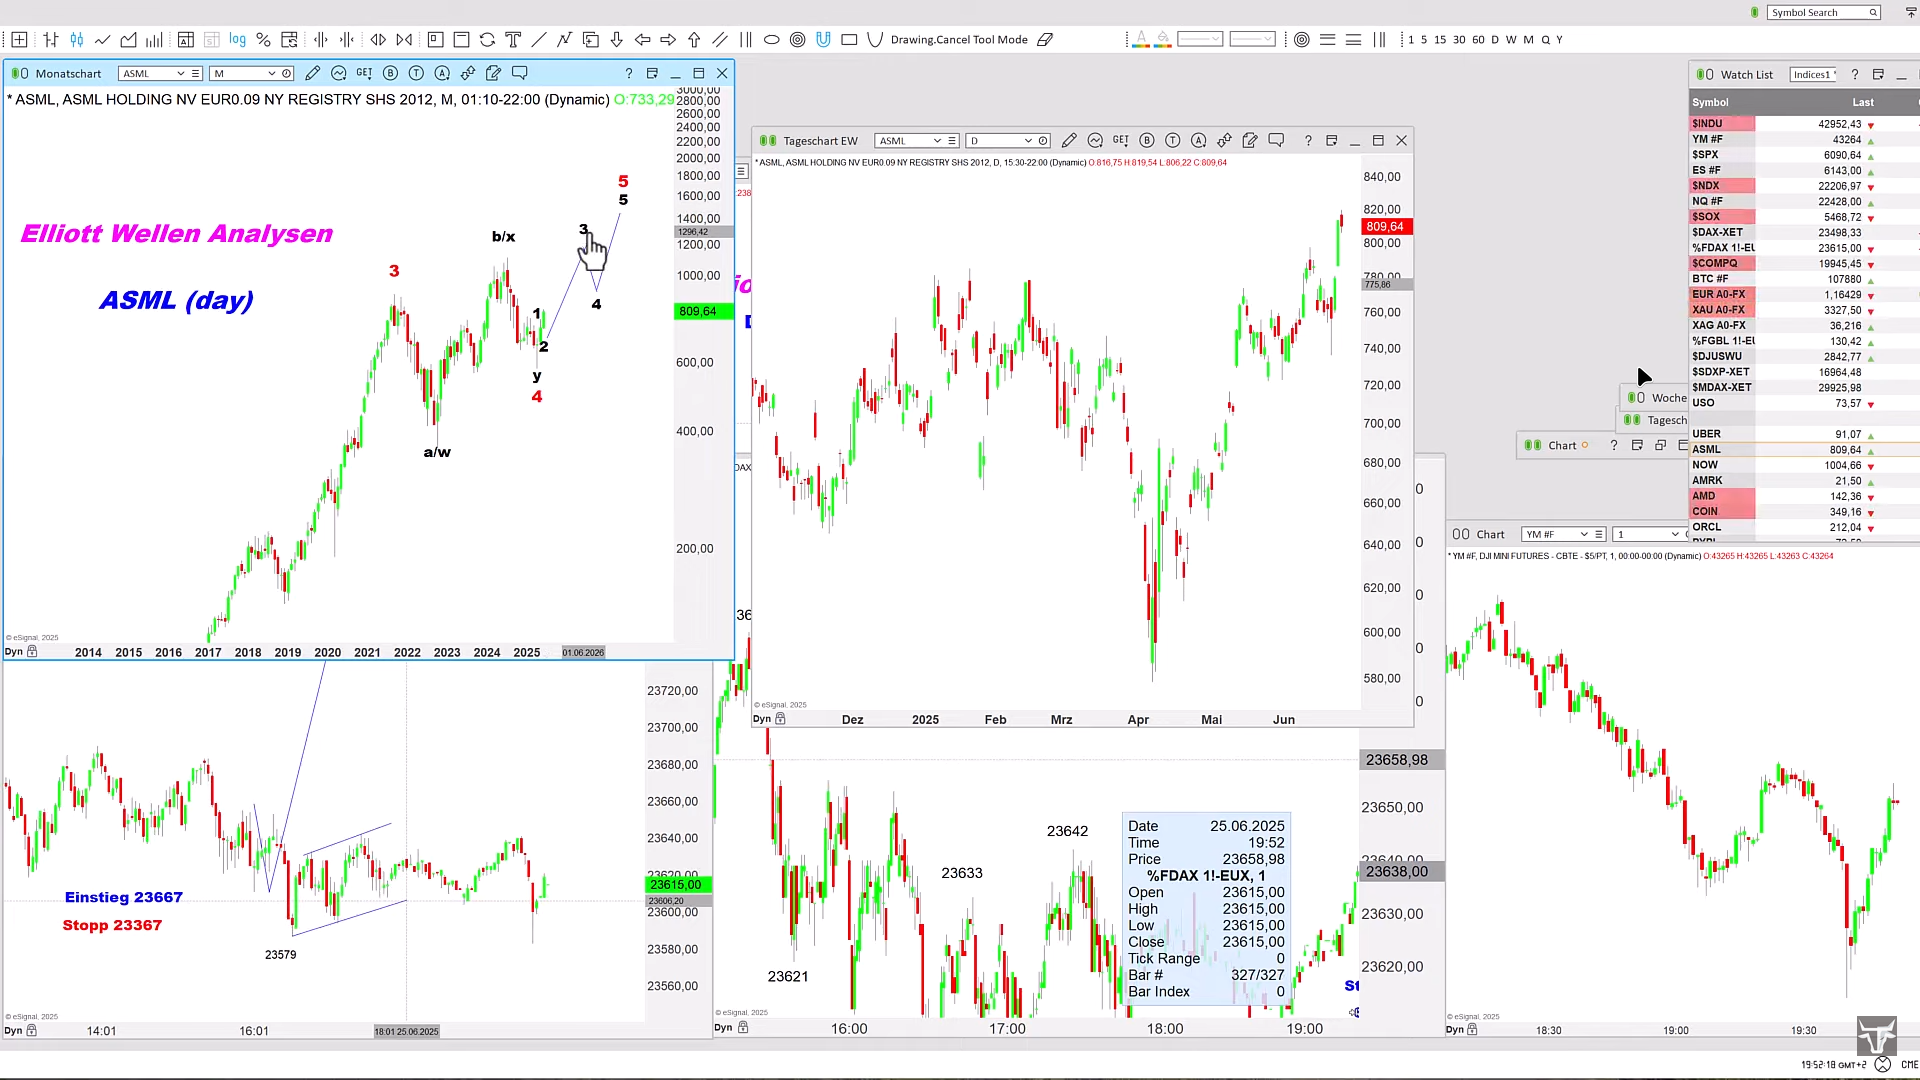The width and height of the screenshot is (1920, 1080).
Task: Select the text drawing tool
Action: (x=513, y=40)
